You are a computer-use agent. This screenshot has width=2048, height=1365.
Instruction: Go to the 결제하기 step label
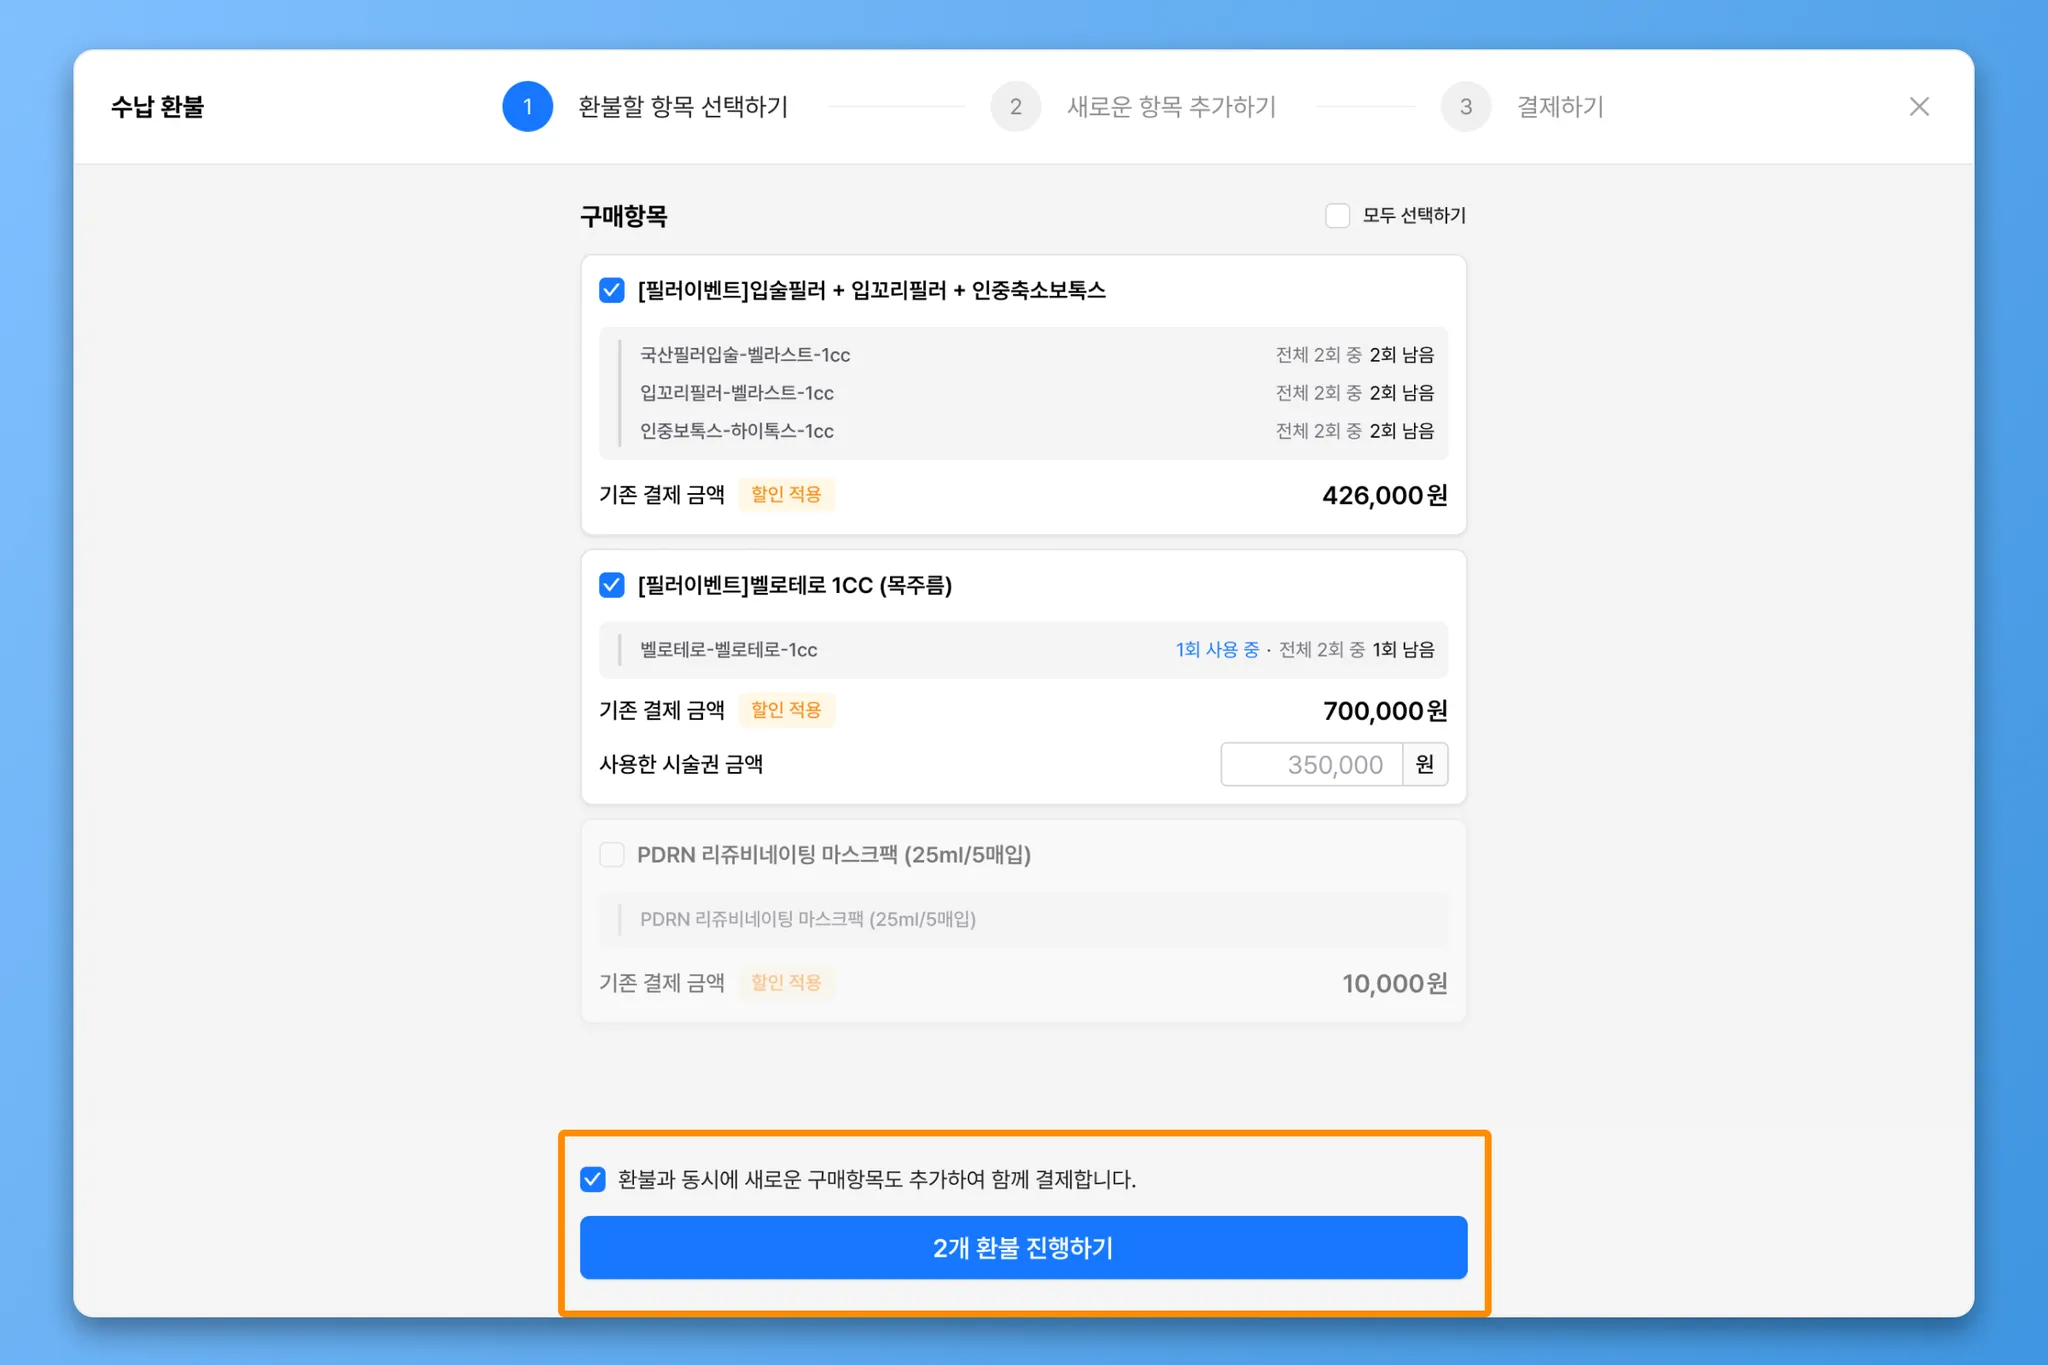pyautogui.click(x=1560, y=107)
